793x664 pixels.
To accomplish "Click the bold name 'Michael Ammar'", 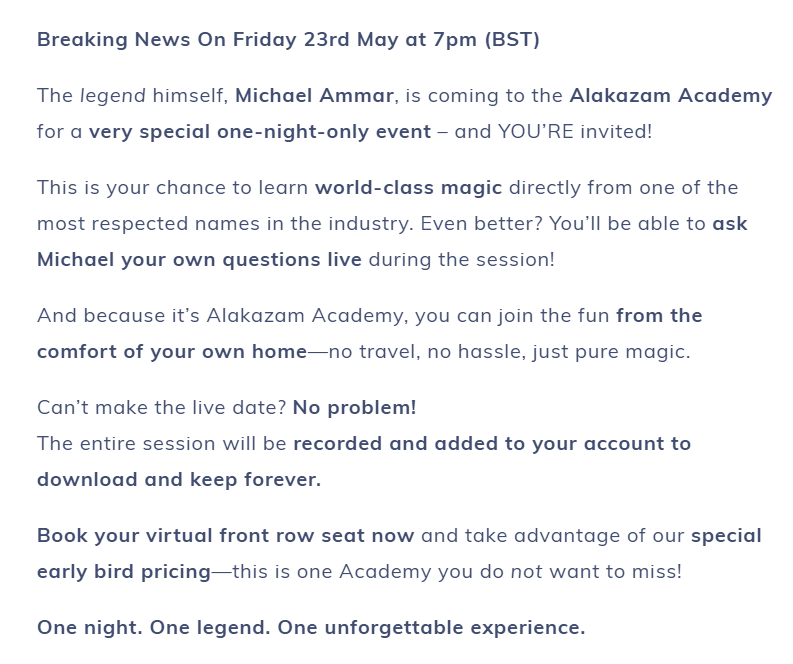I will coord(314,95).
